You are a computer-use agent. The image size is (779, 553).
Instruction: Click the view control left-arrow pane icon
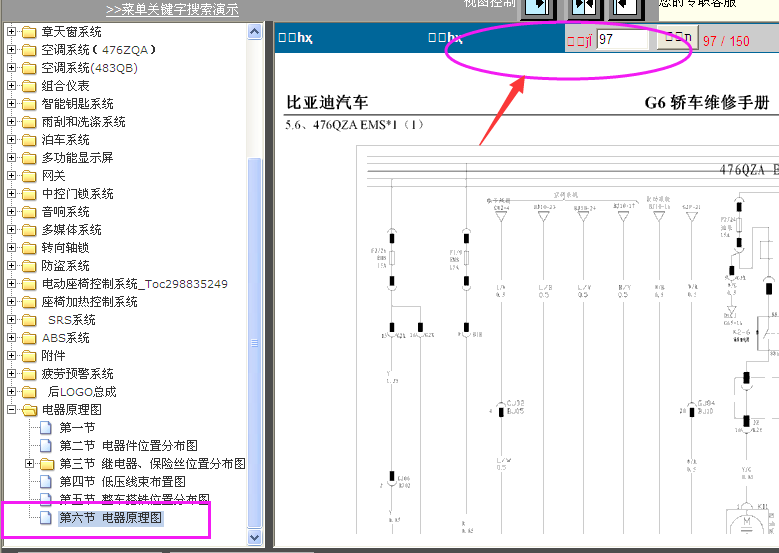point(626,7)
